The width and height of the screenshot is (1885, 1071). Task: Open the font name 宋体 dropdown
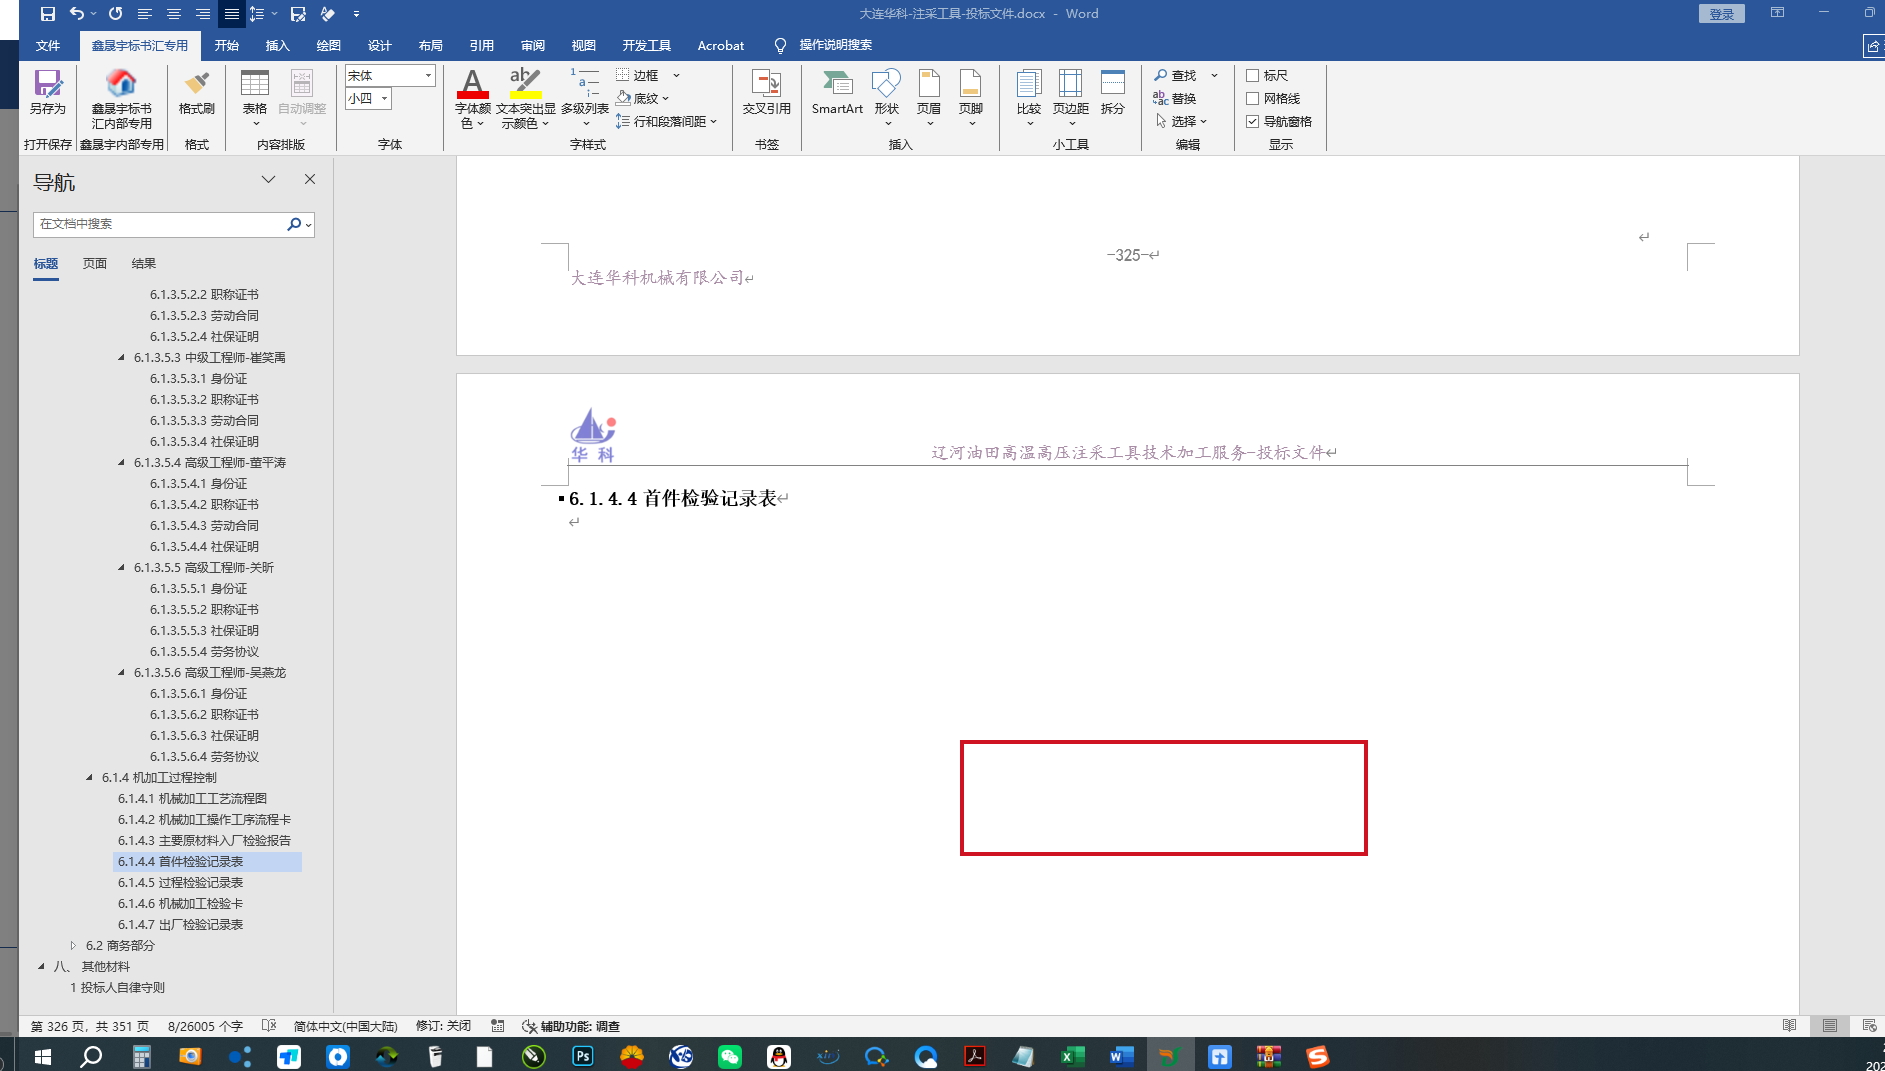click(x=428, y=76)
